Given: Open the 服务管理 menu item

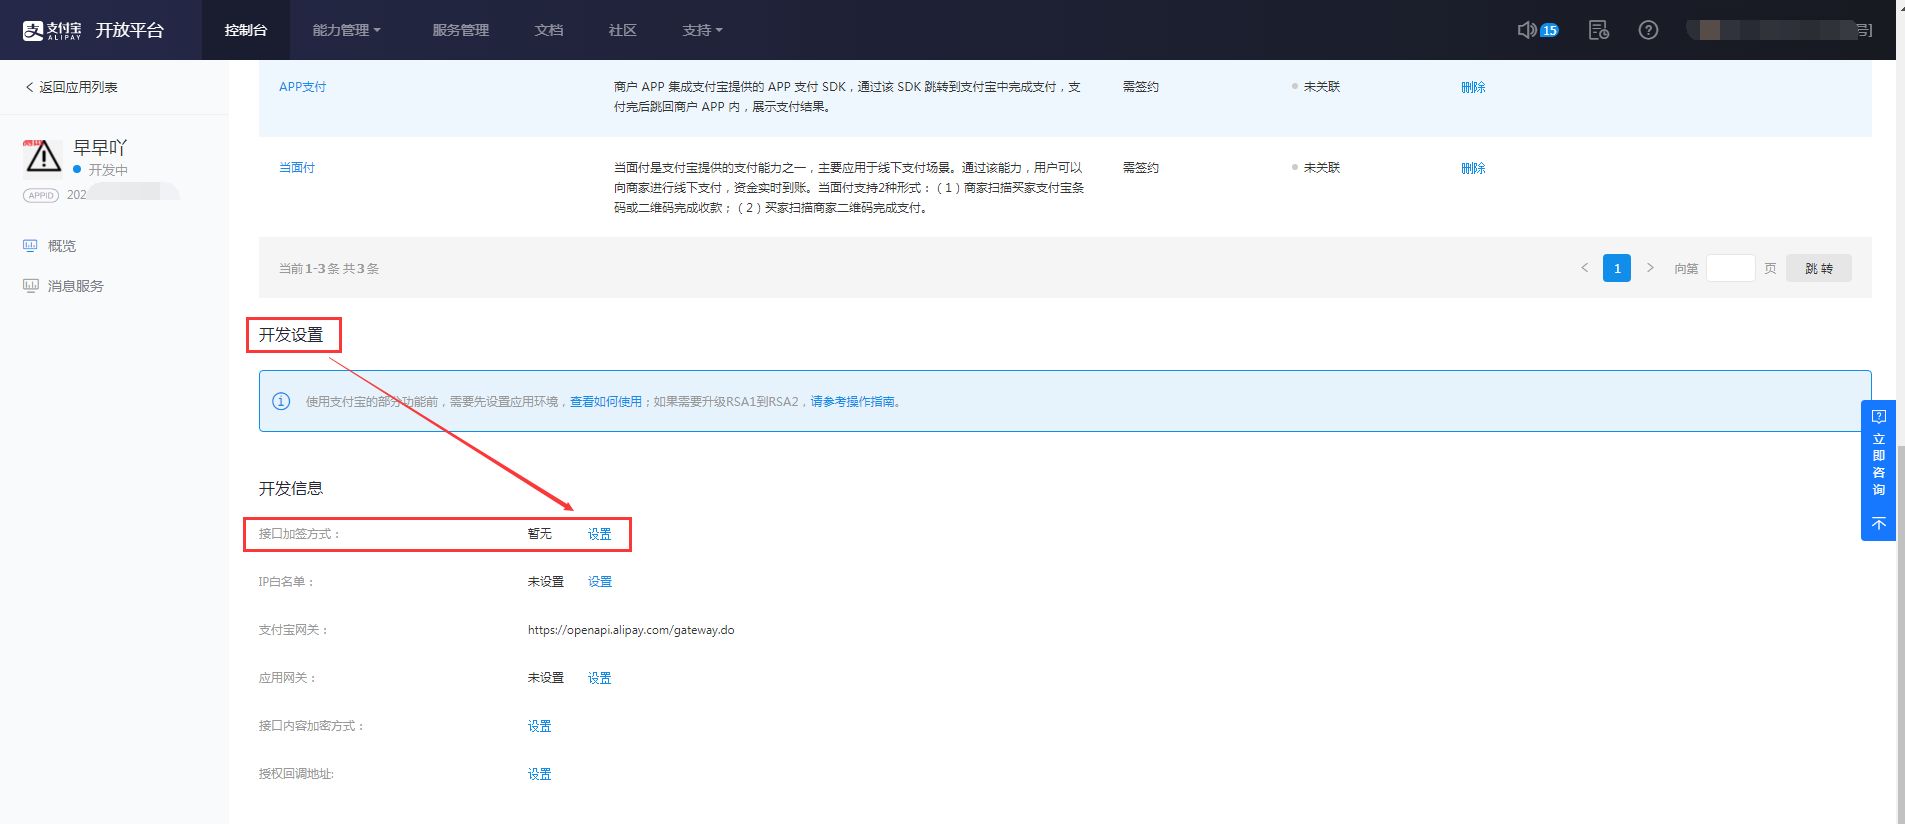Looking at the screenshot, I should pos(461,30).
